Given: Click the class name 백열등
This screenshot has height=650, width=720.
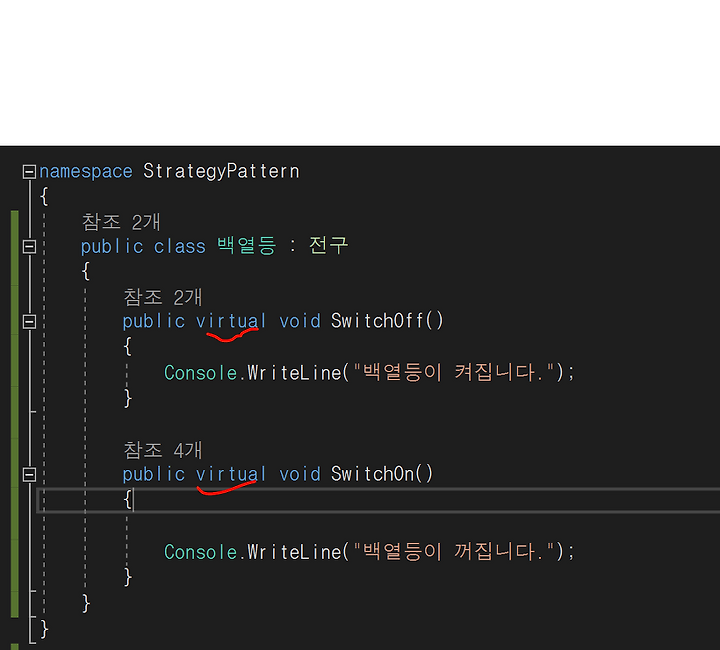Looking at the screenshot, I should tap(247, 246).
